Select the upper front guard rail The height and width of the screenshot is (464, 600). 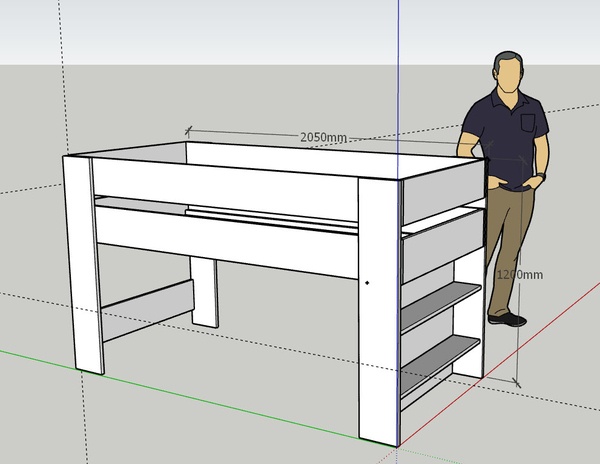[225, 180]
